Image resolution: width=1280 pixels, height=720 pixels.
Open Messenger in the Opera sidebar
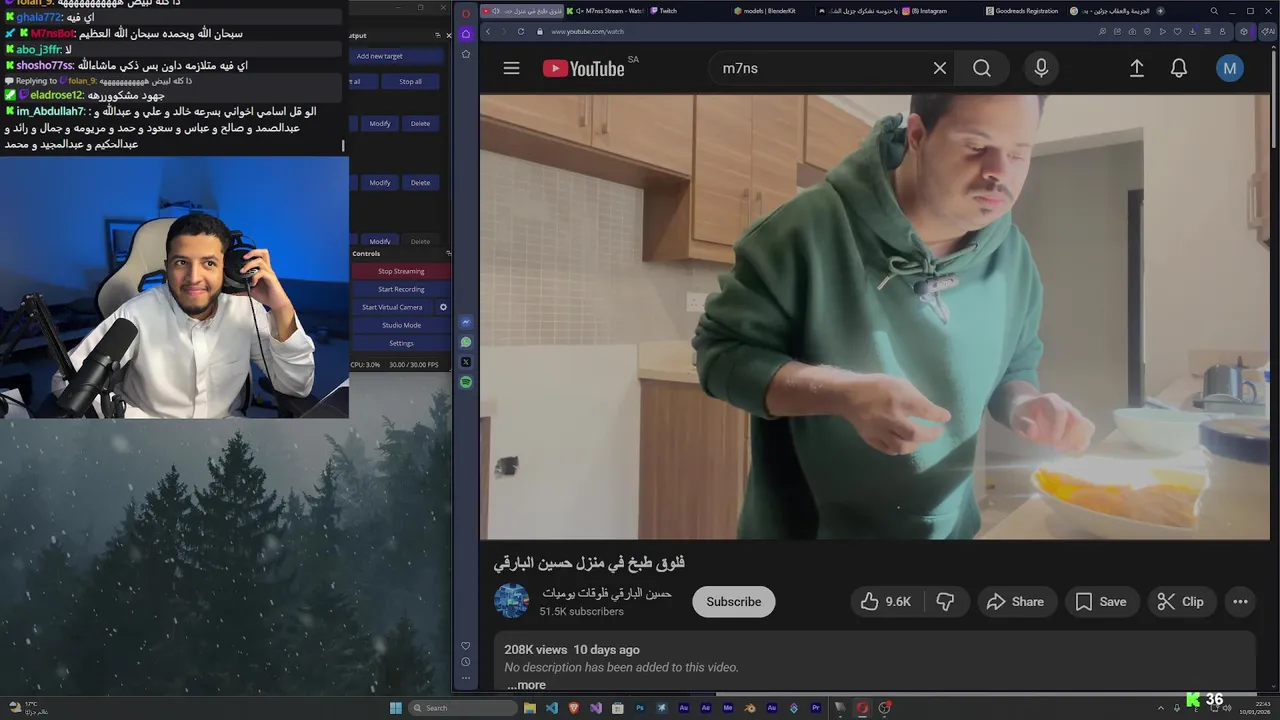[x=466, y=322]
